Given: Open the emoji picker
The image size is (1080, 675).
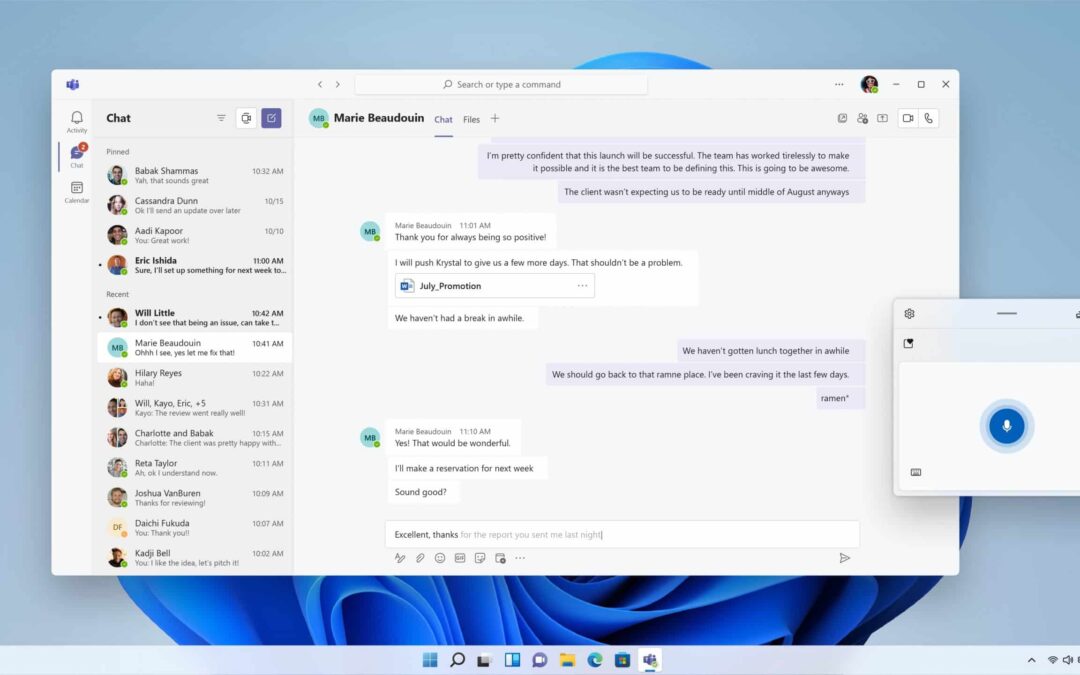Looking at the screenshot, I should (439, 558).
